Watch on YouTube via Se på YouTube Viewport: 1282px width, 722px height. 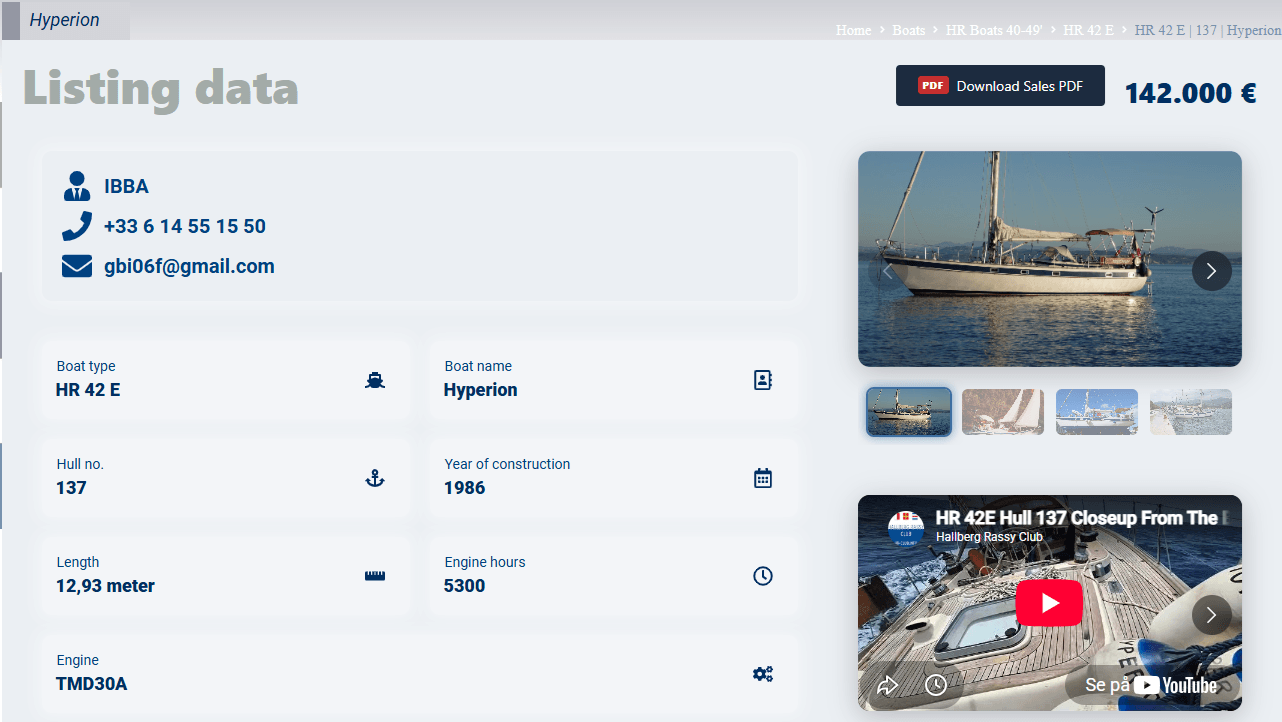click(1151, 685)
